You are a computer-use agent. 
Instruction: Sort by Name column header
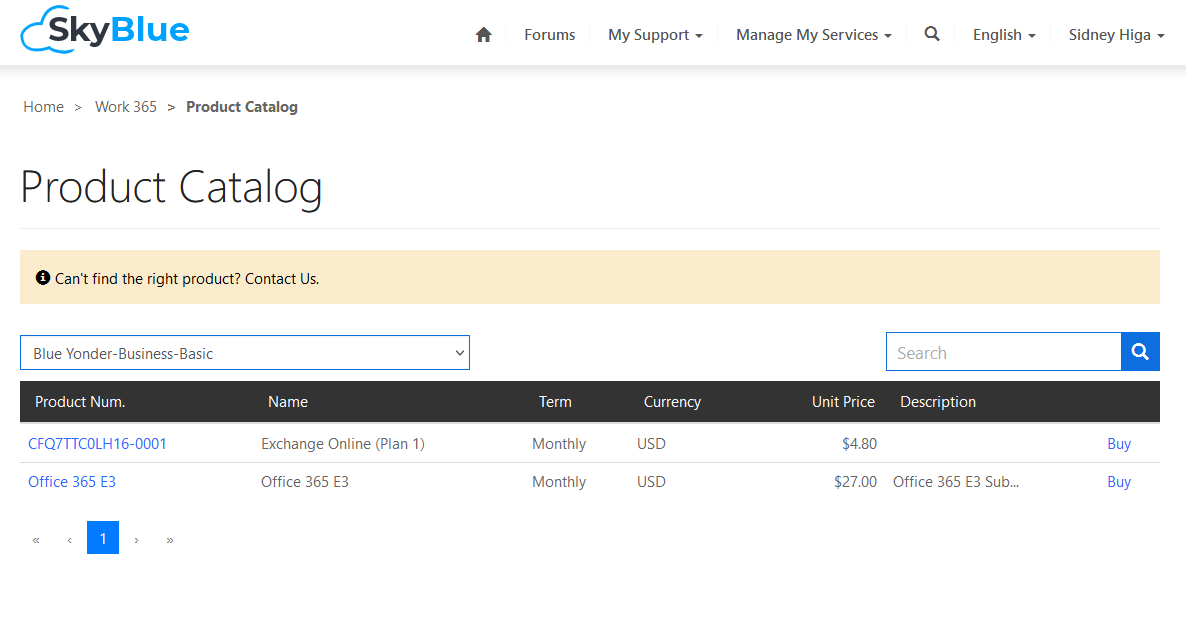[x=287, y=401]
